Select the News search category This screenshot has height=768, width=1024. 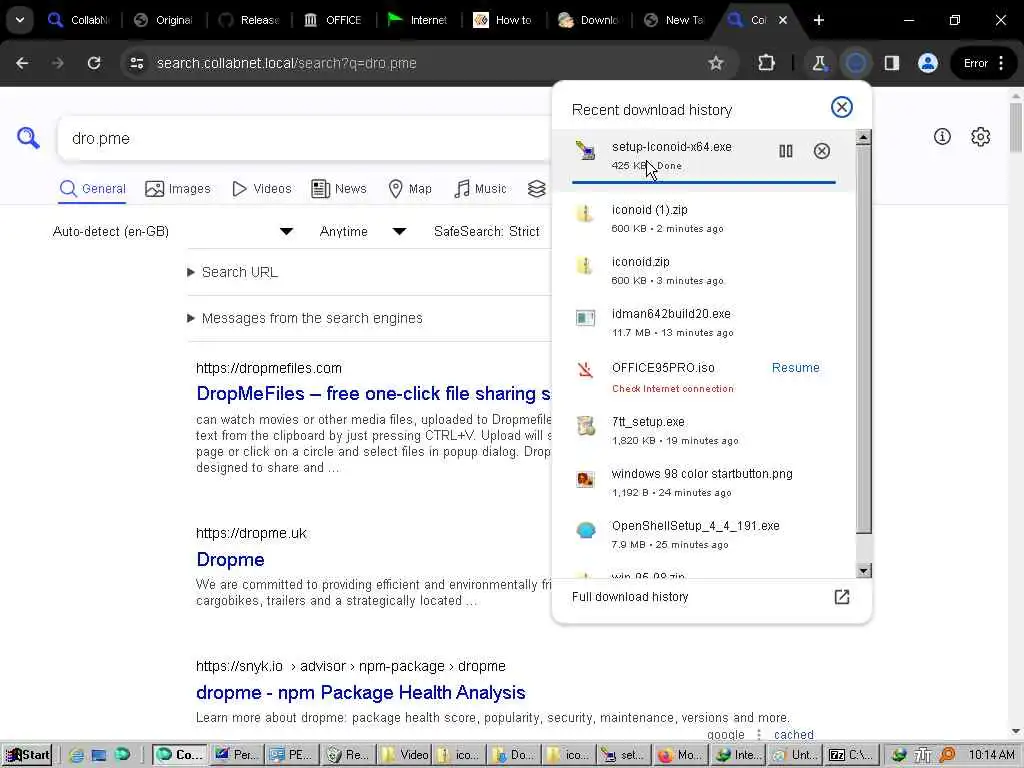(x=339, y=189)
